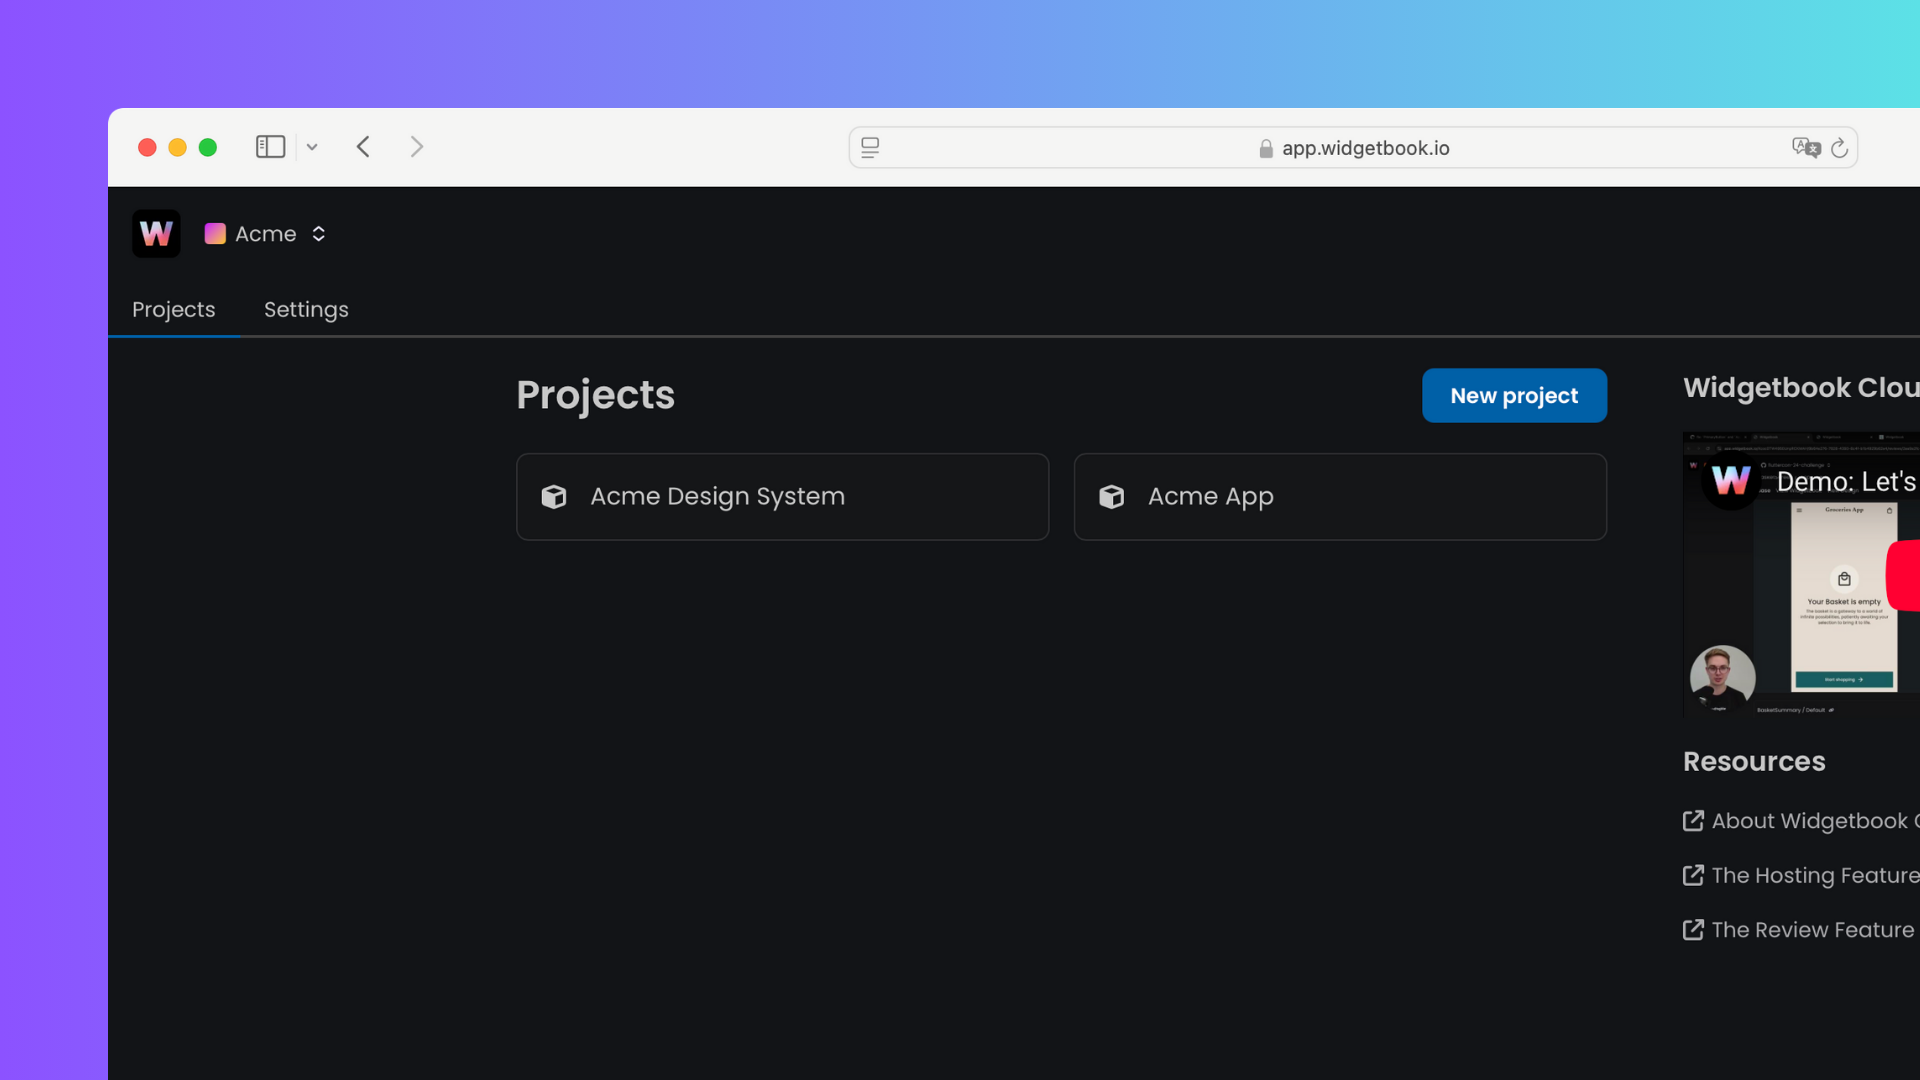The height and width of the screenshot is (1080, 1920).
Task: Play the Widgetbook Cloud demo video
Action: (1903, 574)
